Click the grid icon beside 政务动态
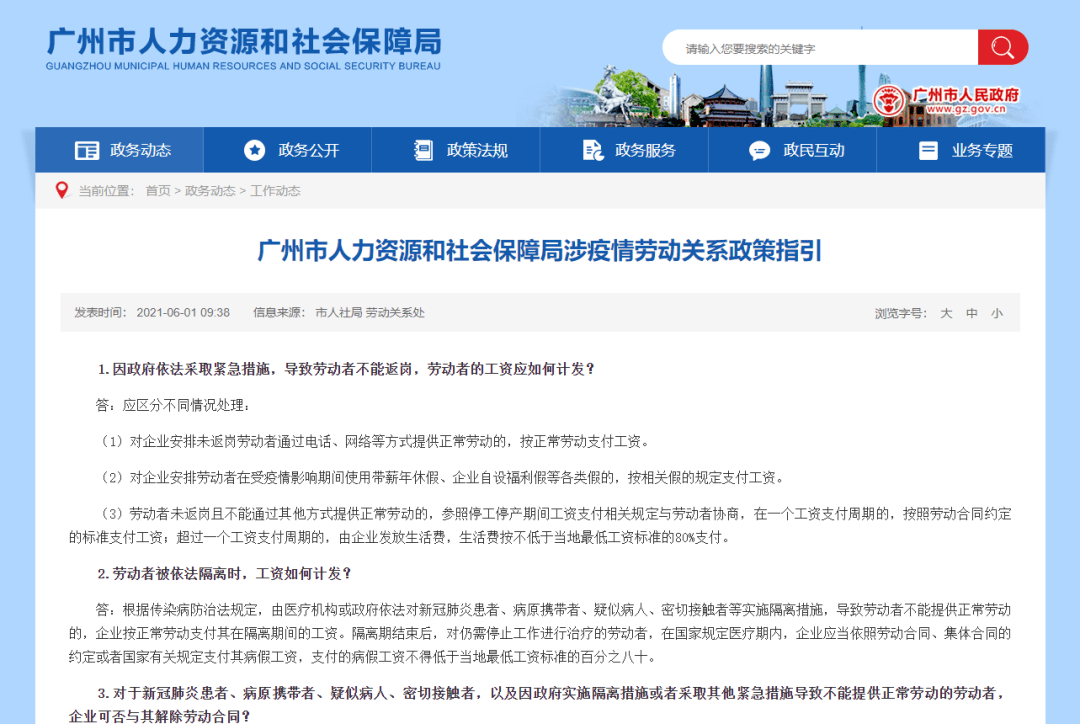The width and height of the screenshot is (1080, 724). click(87, 150)
